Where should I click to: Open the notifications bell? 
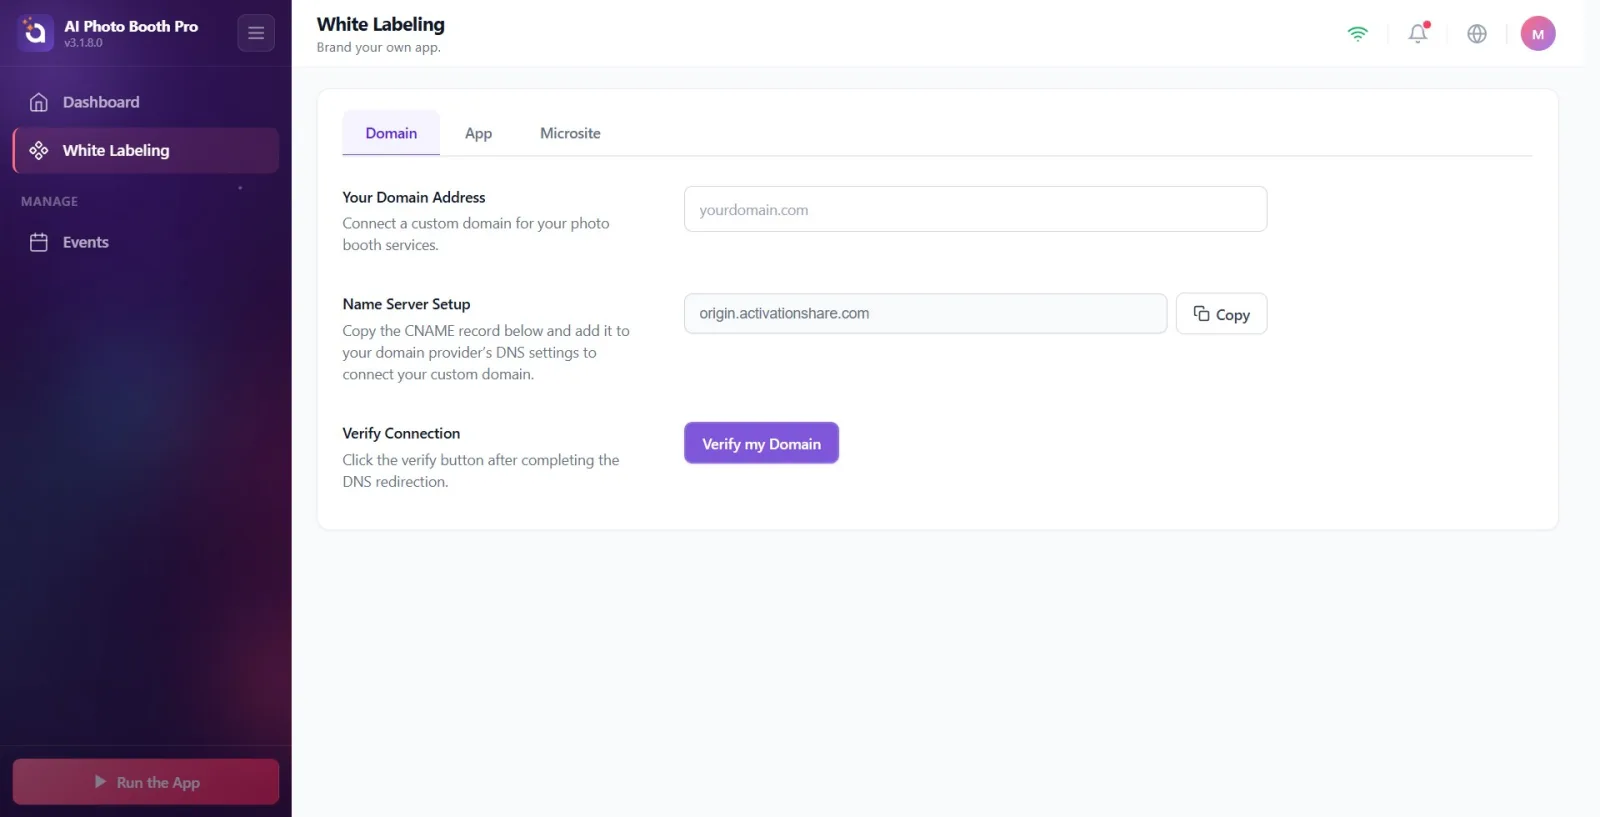point(1418,33)
